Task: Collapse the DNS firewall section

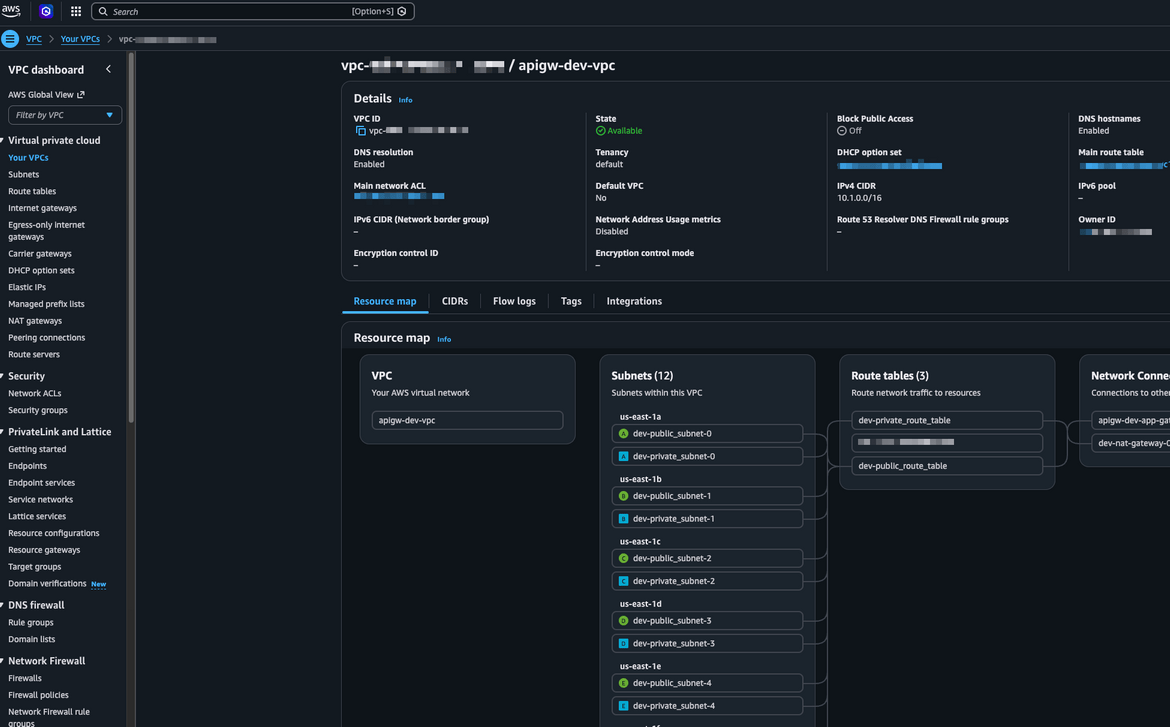Action: (2, 605)
